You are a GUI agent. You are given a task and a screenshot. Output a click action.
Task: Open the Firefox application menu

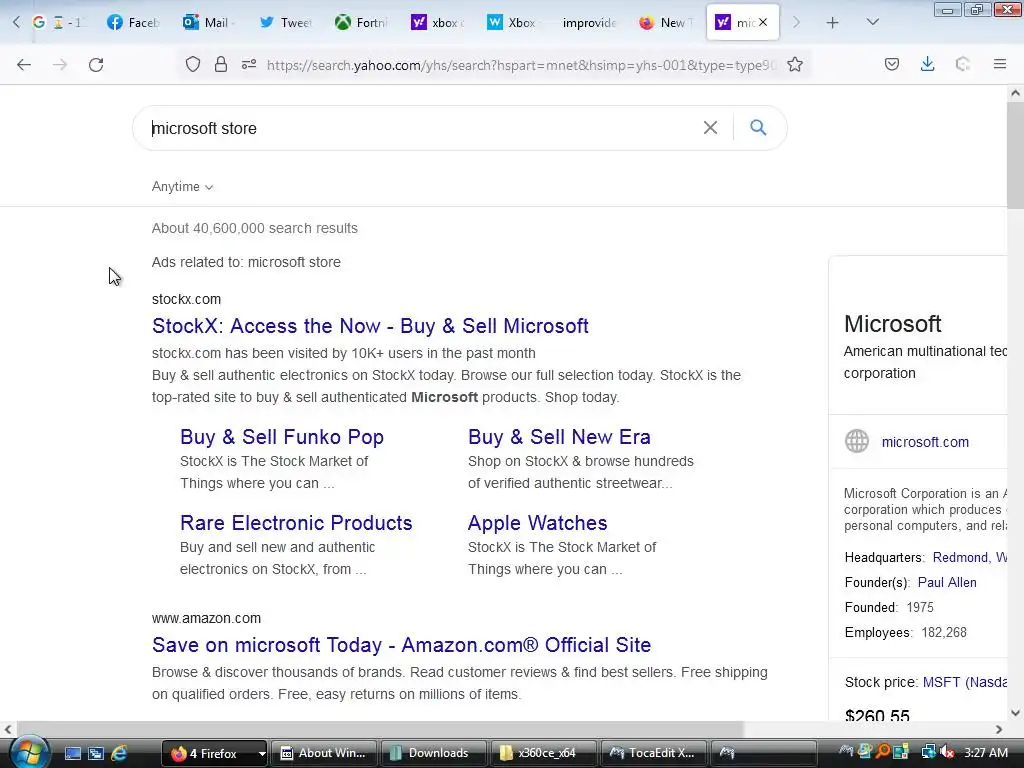point(1000,65)
